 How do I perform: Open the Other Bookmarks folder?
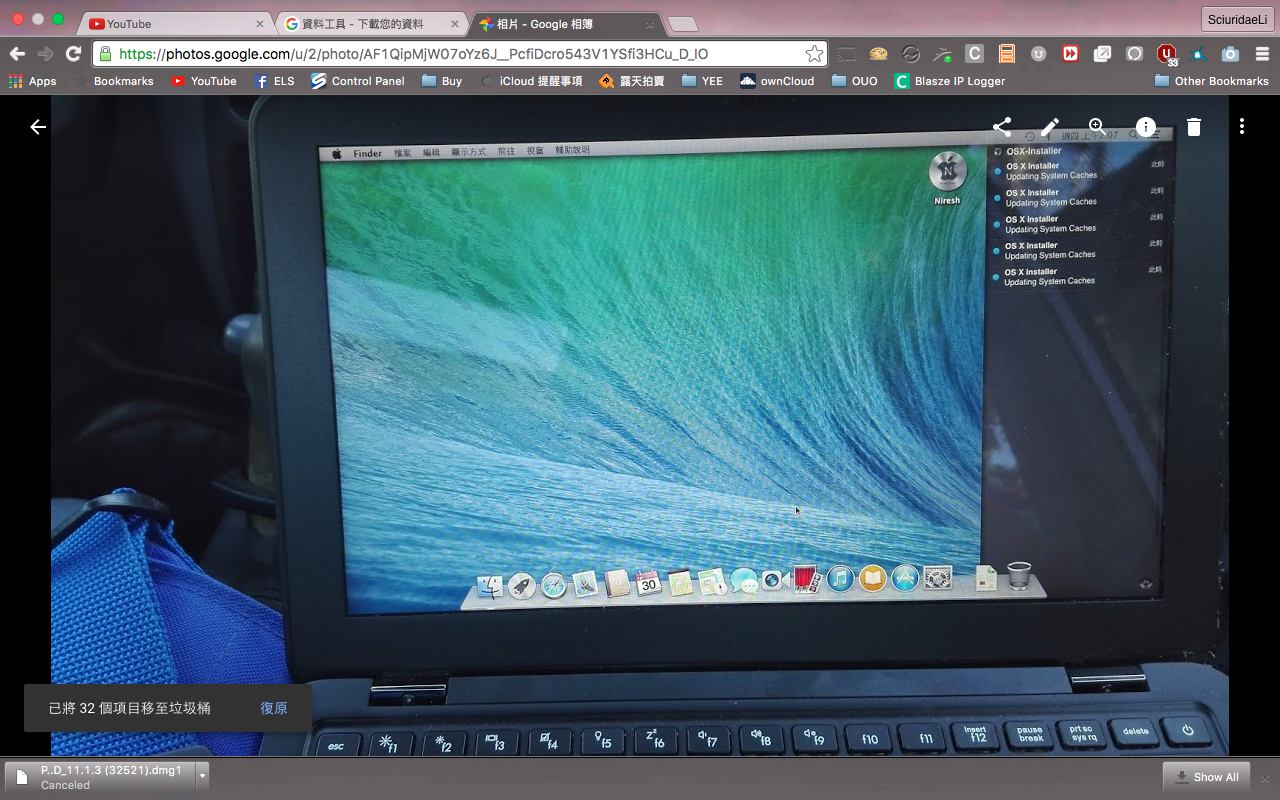(1211, 81)
